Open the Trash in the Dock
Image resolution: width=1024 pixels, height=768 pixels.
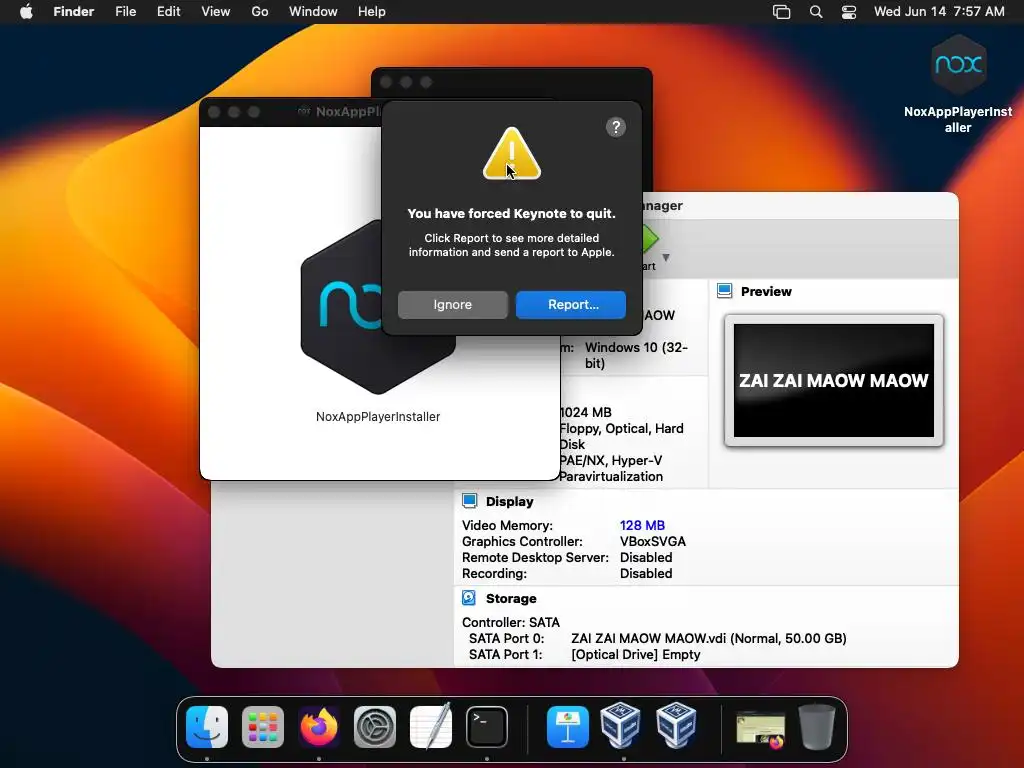(x=816, y=727)
